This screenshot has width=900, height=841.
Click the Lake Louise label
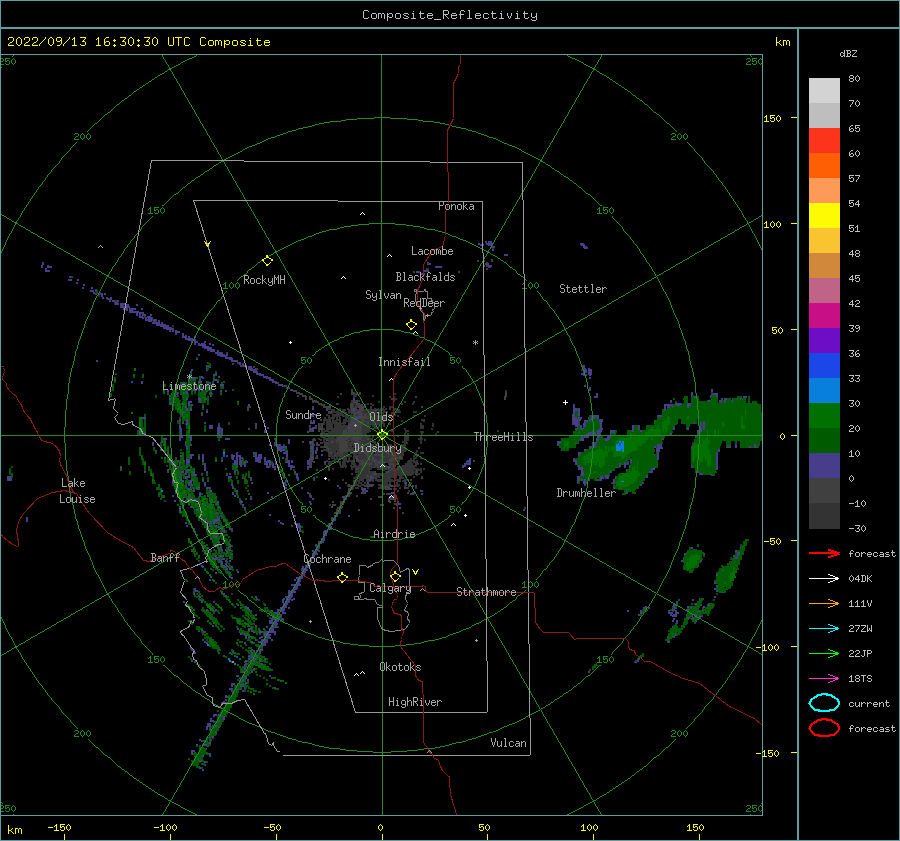(77, 491)
